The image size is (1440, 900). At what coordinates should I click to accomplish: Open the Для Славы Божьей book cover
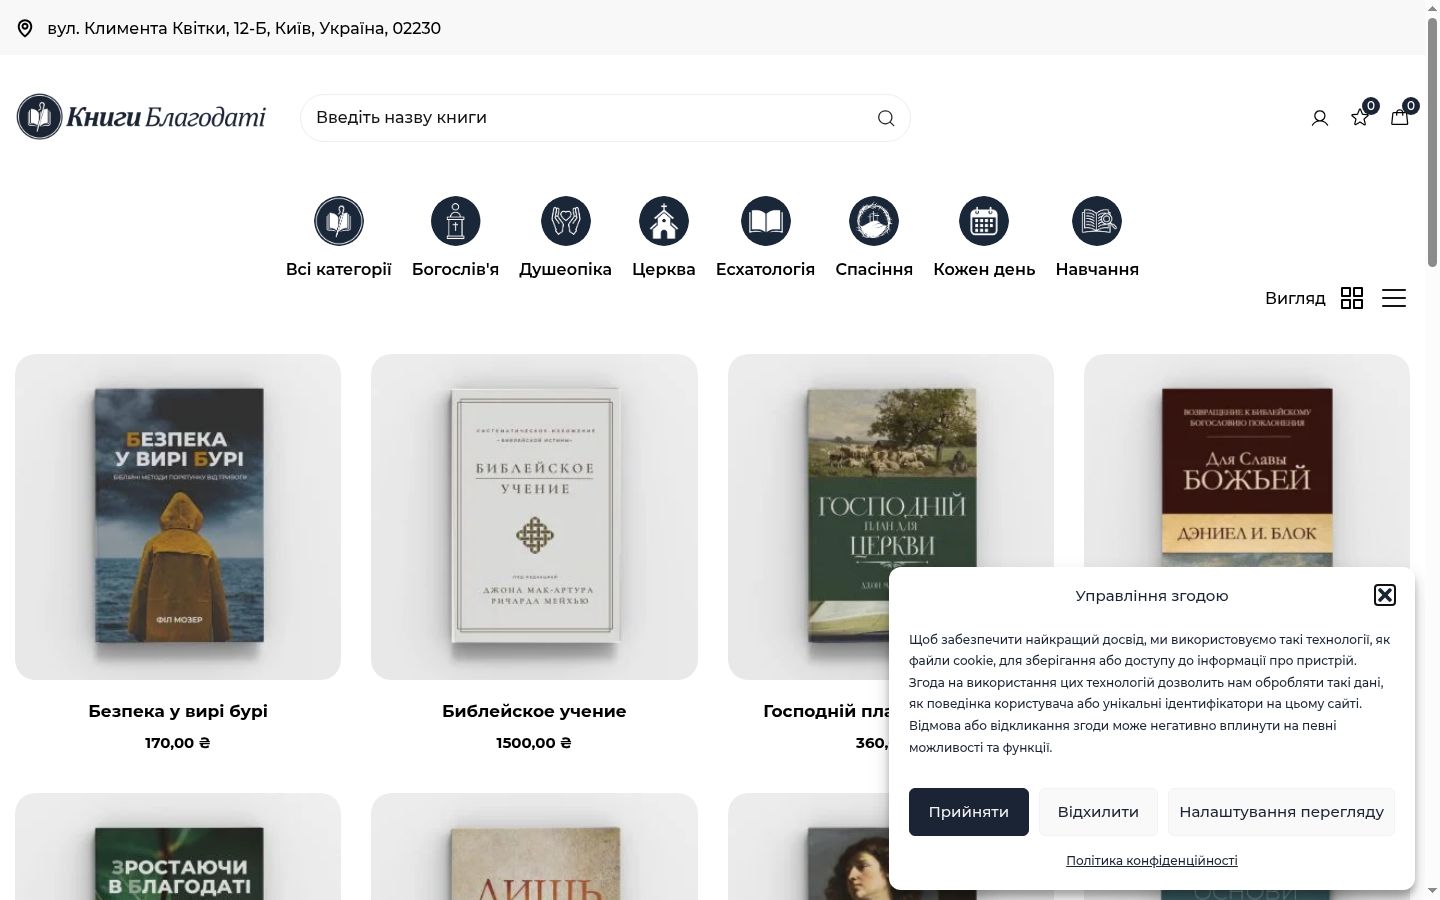coord(1247,460)
